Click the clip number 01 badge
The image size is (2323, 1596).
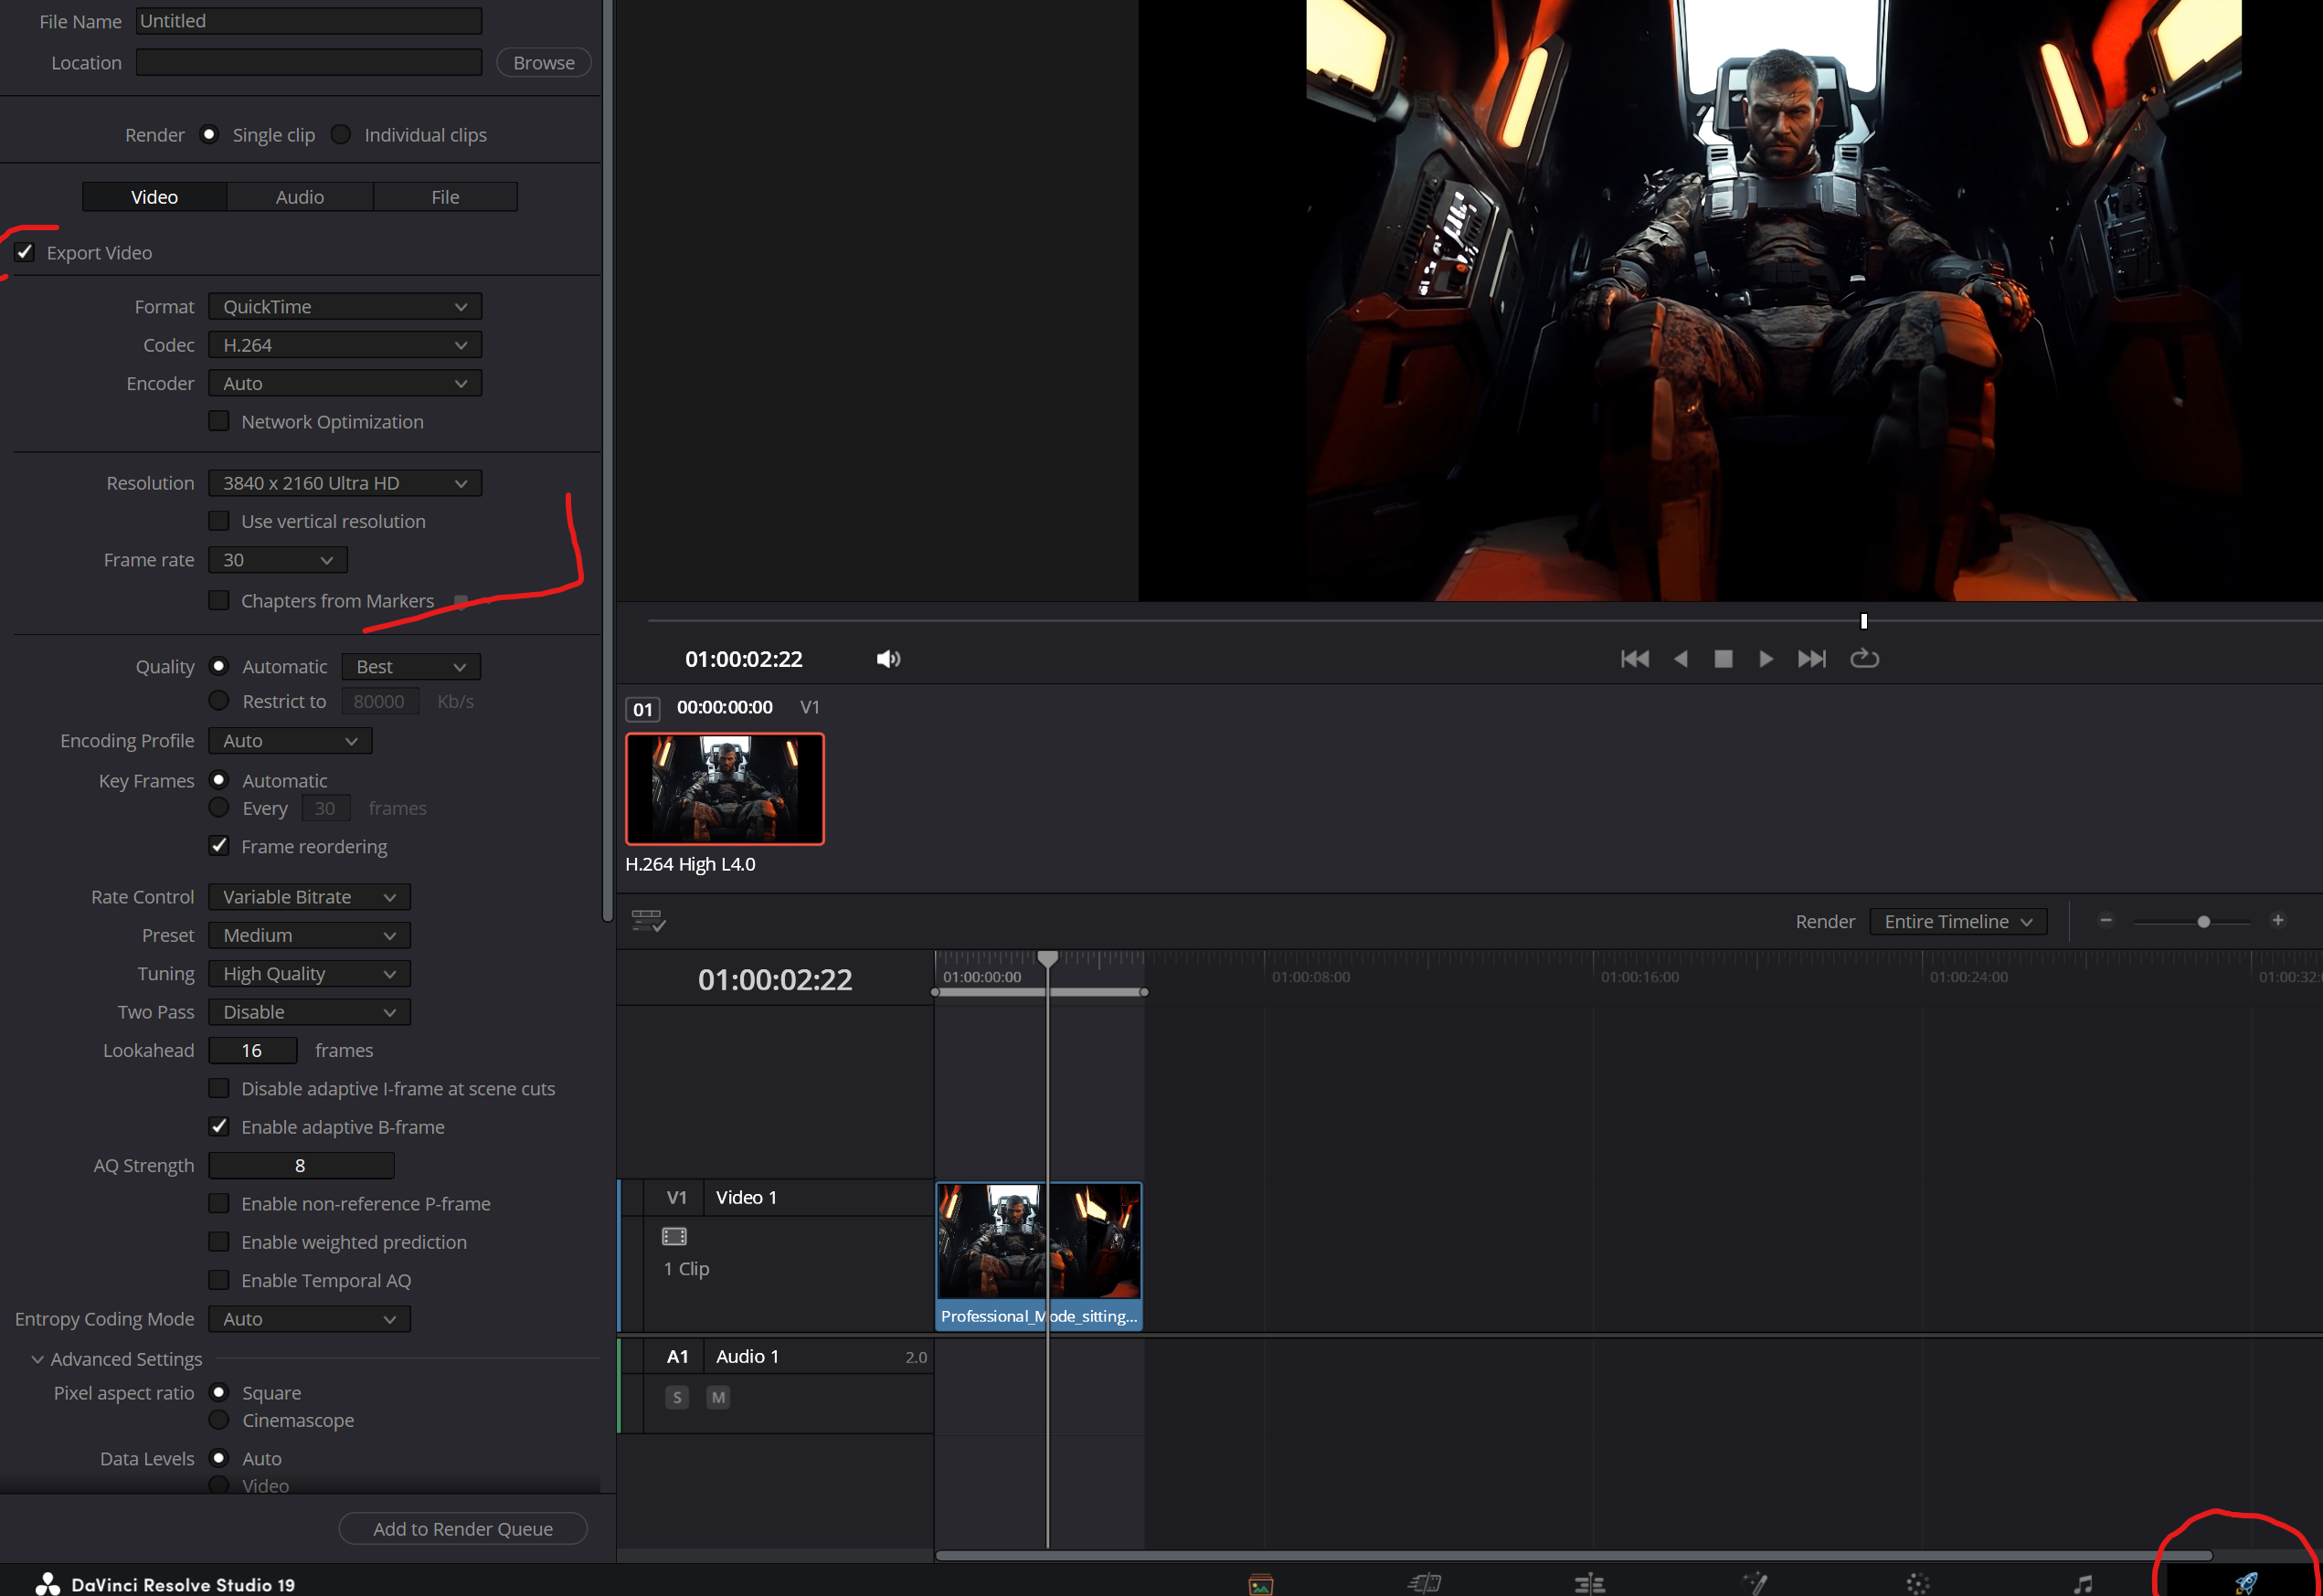(642, 709)
